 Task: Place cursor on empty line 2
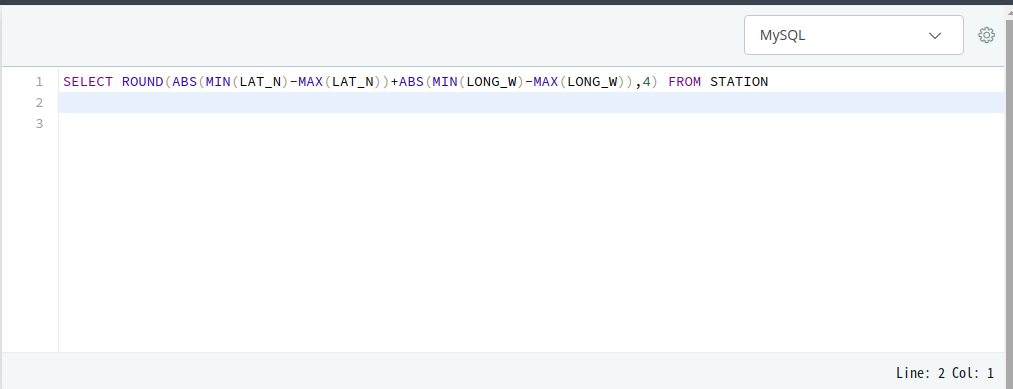531,103
